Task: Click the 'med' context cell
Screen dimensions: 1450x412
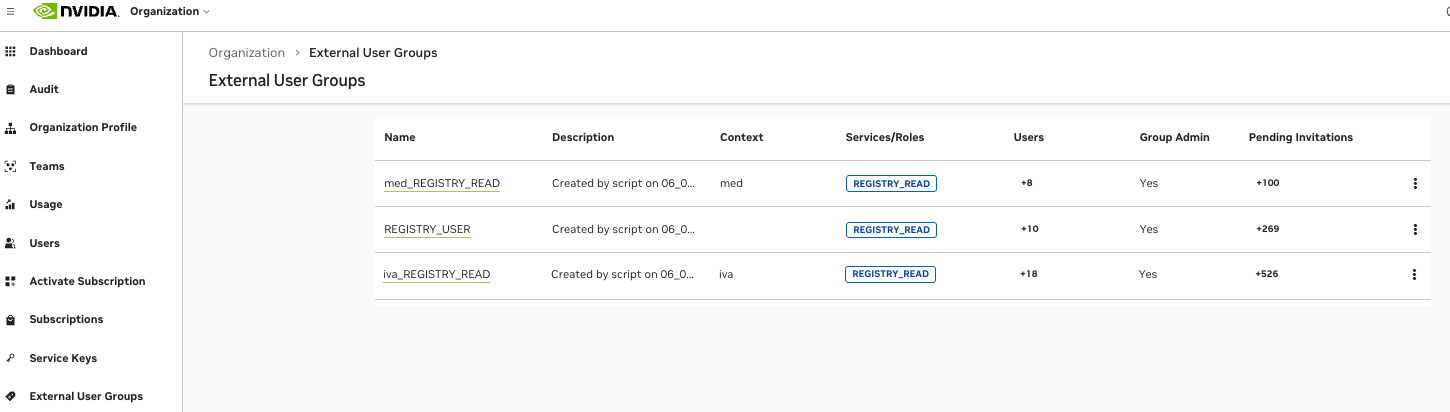Action: [x=731, y=184]
